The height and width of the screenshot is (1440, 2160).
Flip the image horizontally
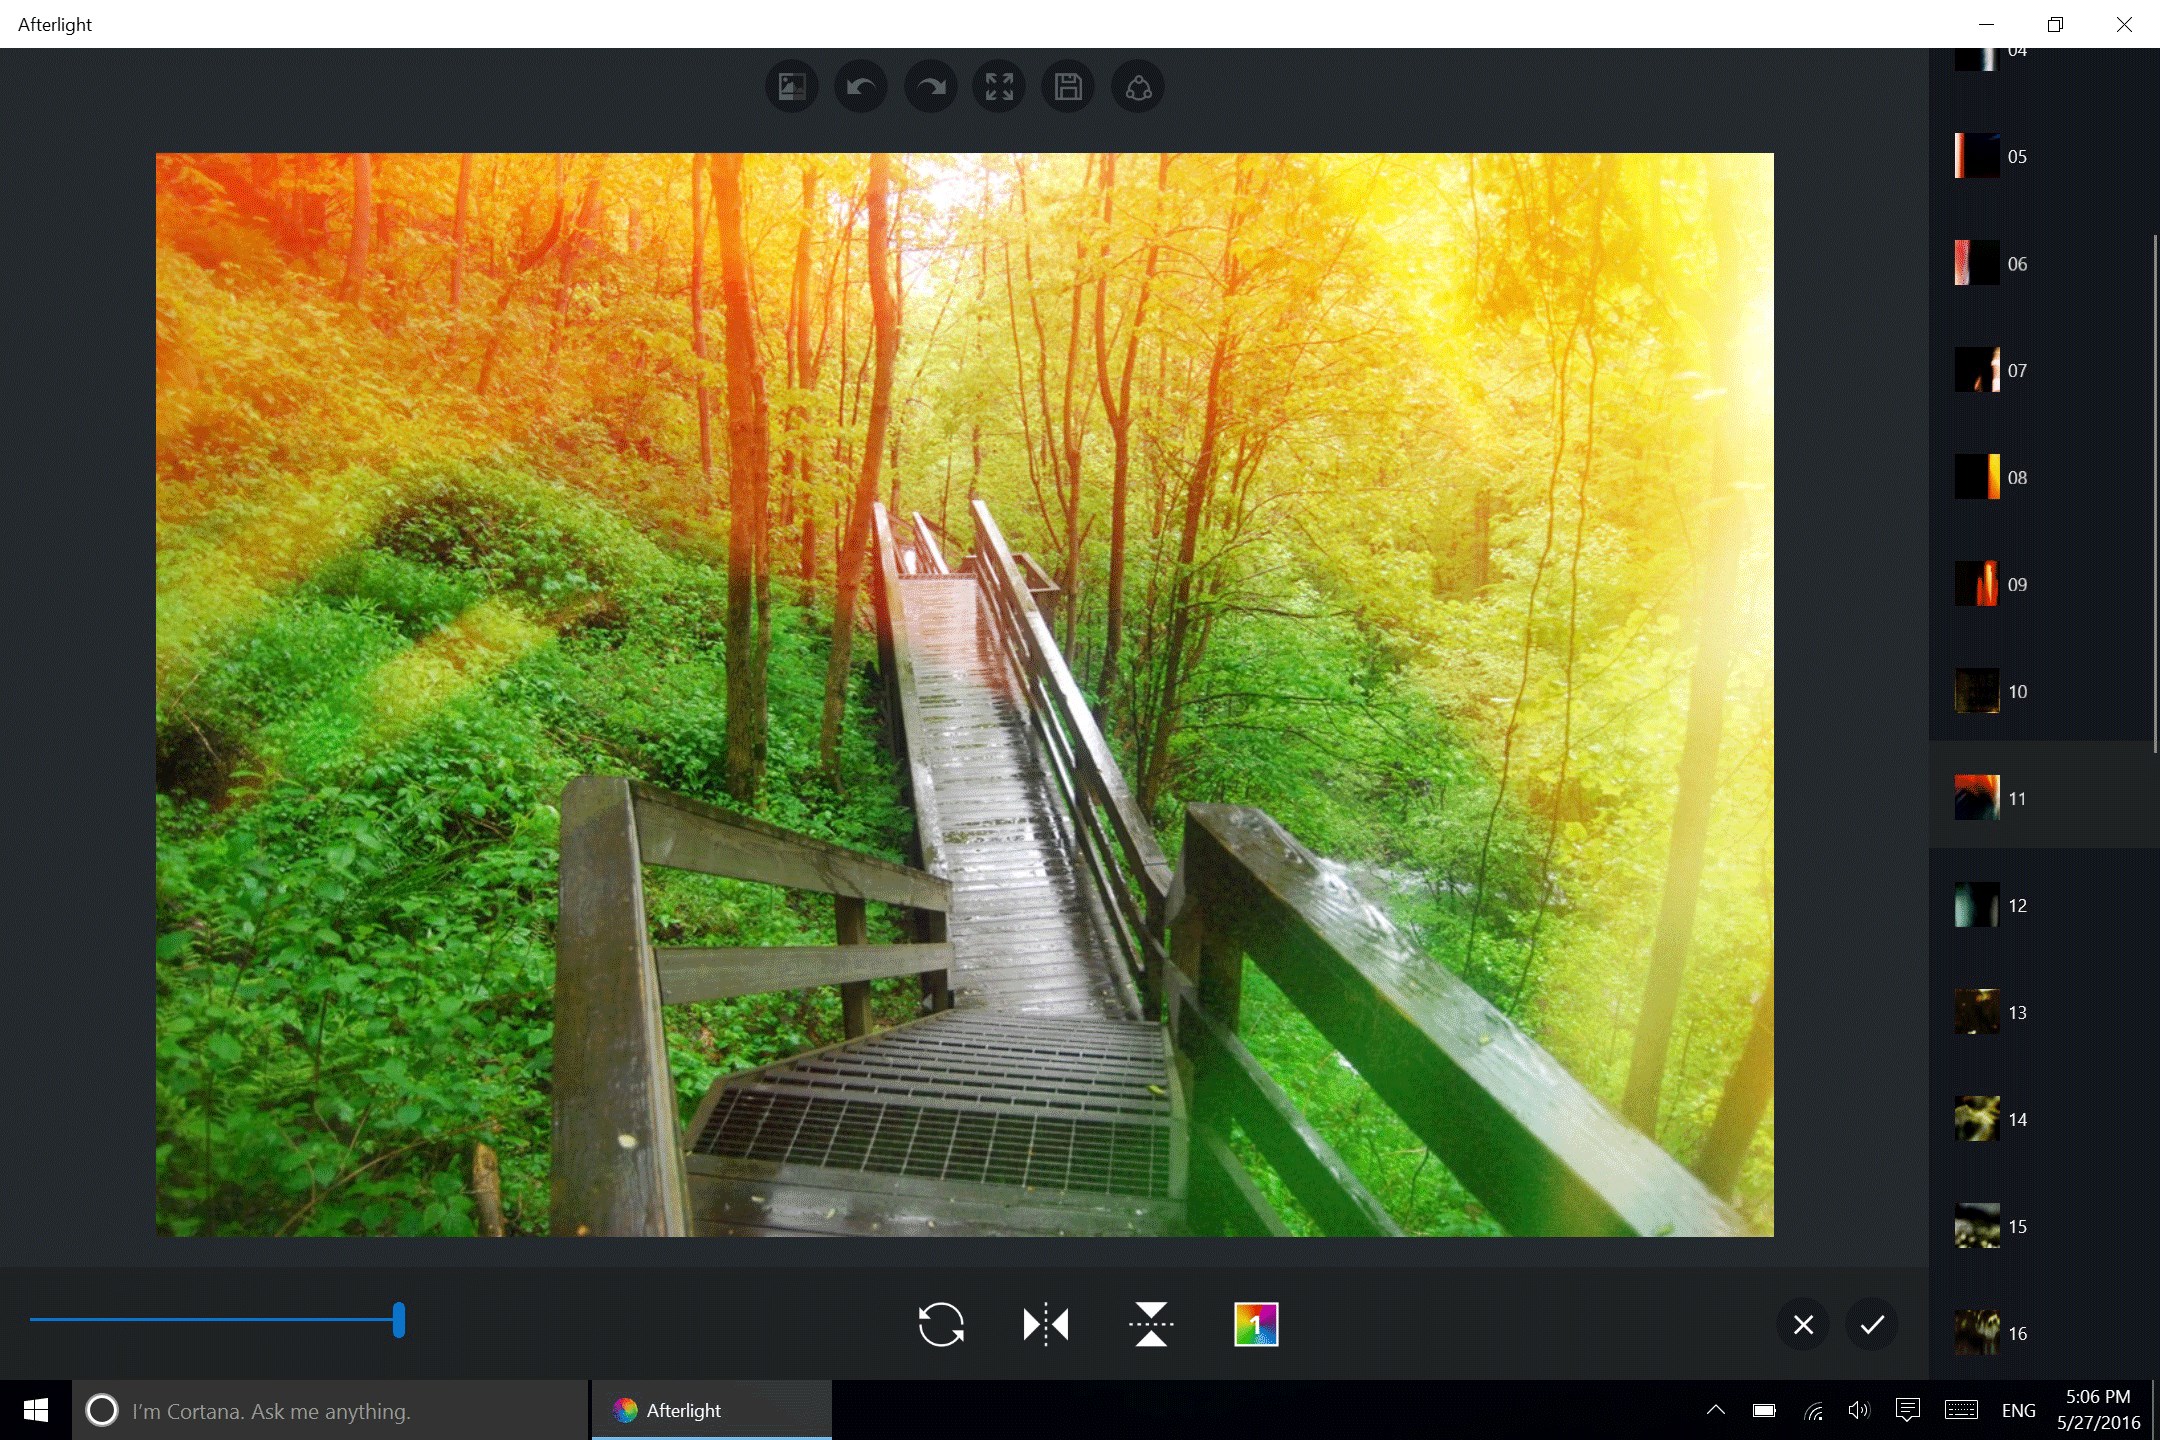coord(1046,1324)
